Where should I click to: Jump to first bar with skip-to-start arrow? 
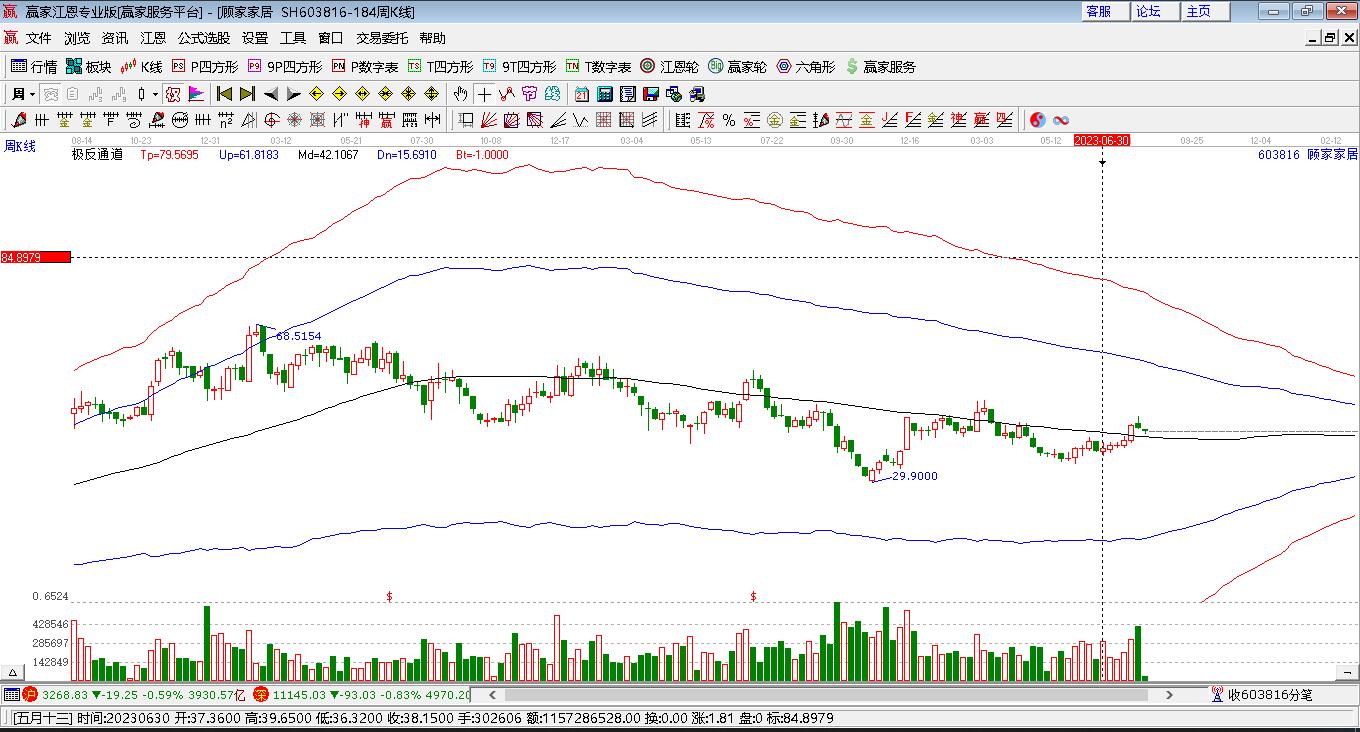[x=224, y=94]
